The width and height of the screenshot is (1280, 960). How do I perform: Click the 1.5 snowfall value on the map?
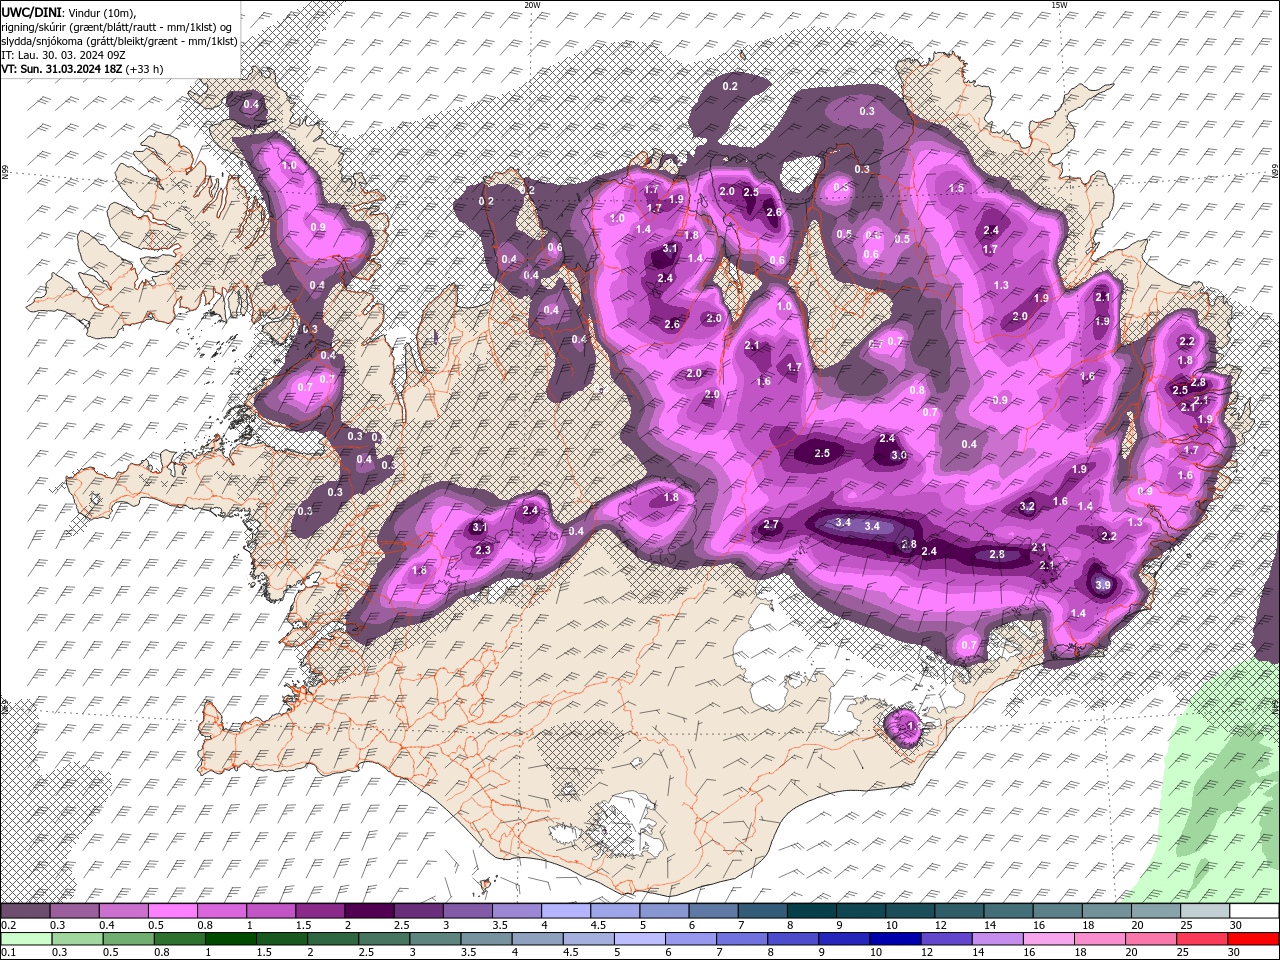pos(956,188)
